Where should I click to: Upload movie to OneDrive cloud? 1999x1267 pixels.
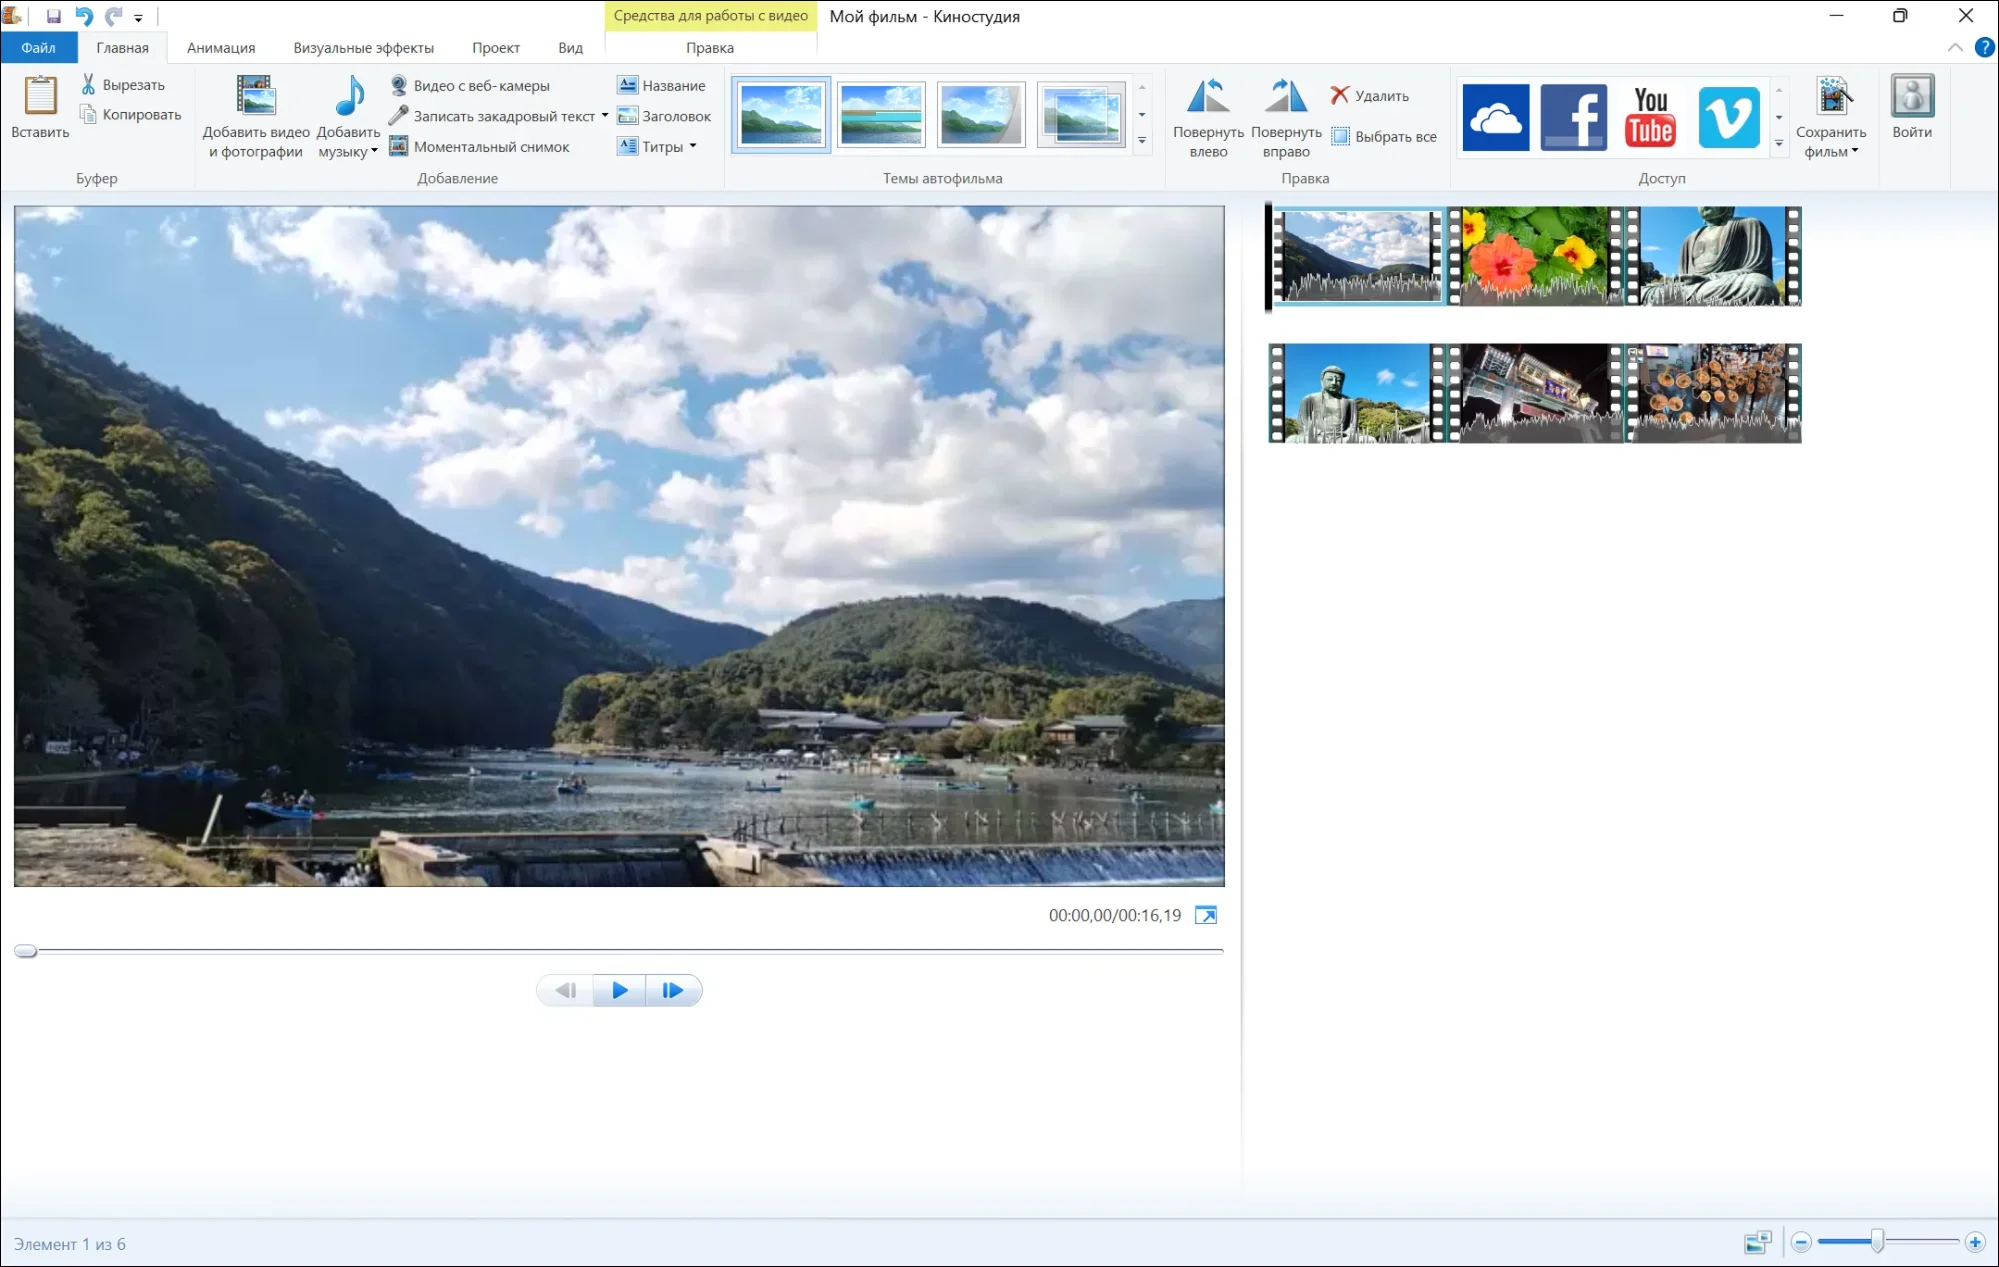(1495, 117)
